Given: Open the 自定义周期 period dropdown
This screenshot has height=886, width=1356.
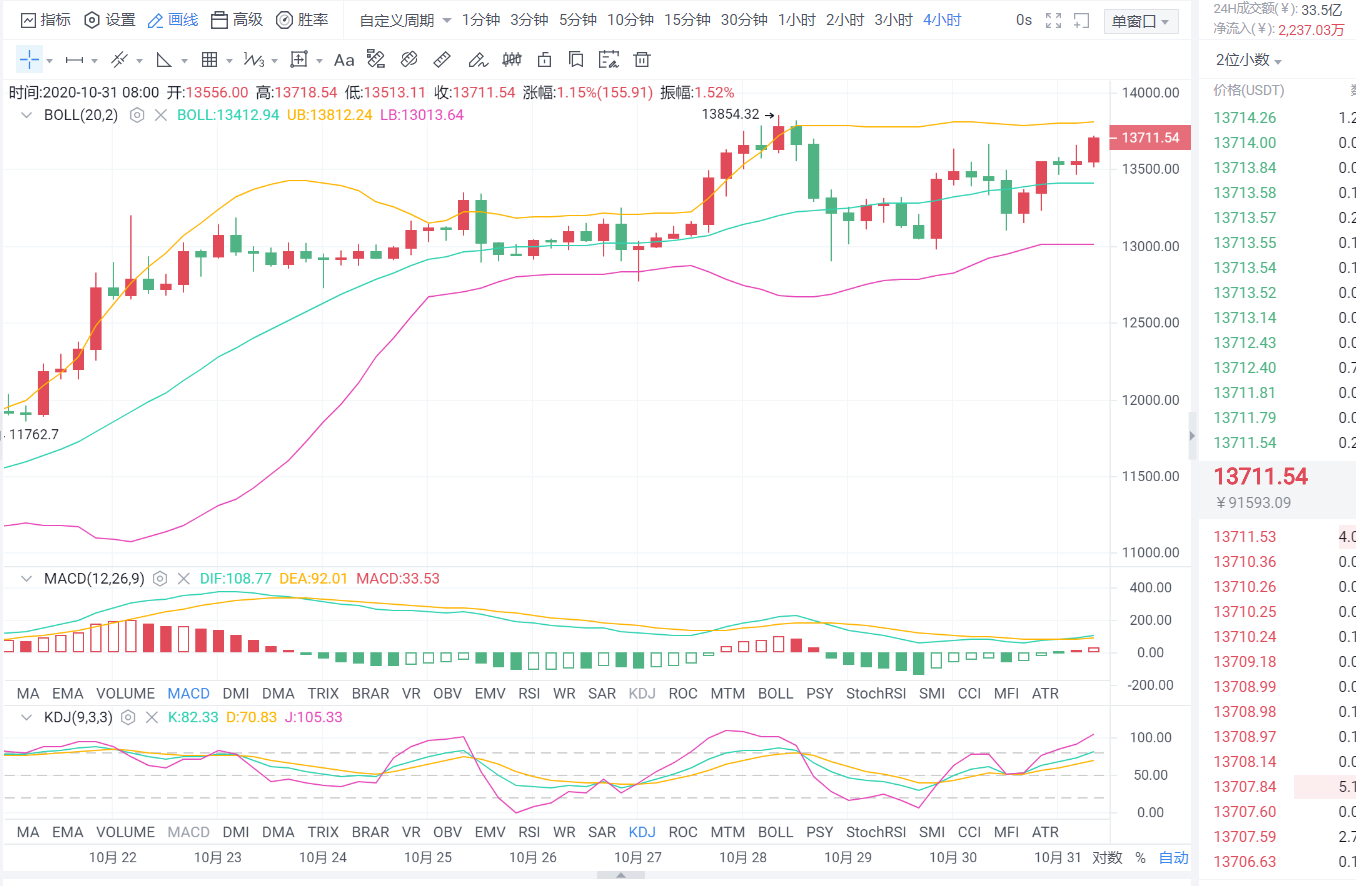Looking at the screenshot, I should click(398, 19).
